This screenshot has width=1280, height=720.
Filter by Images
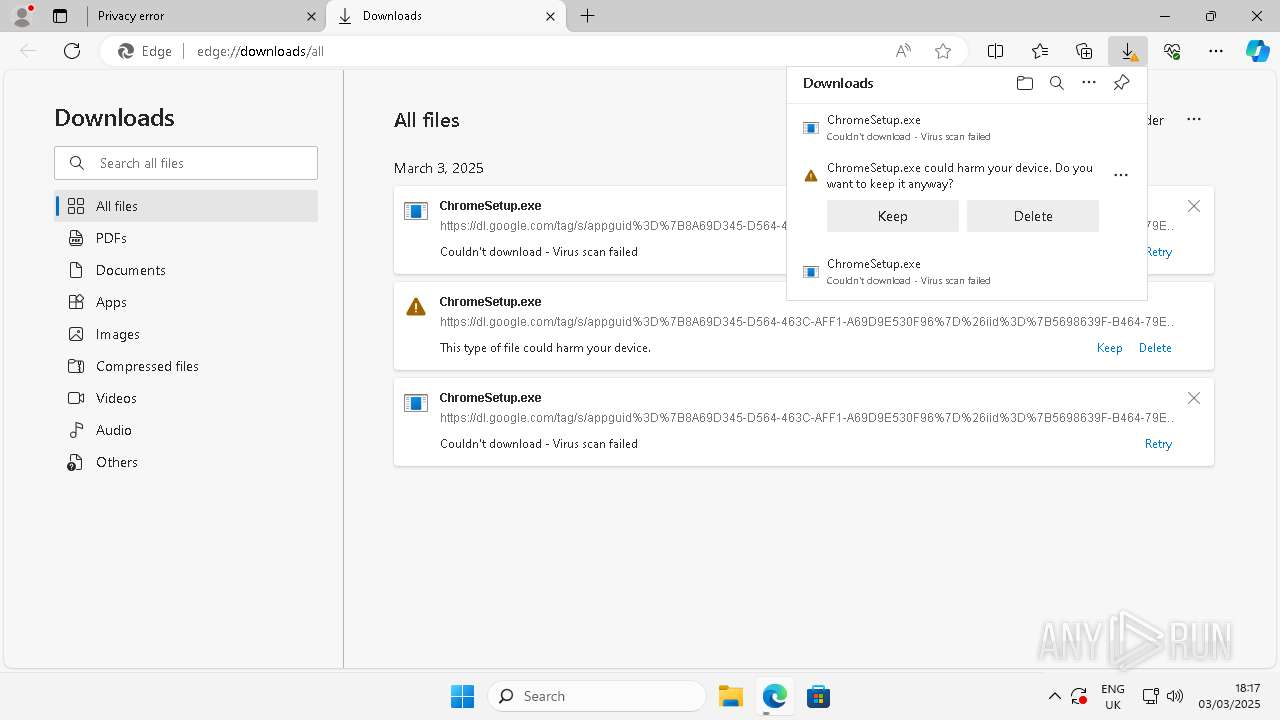(x=186, y=334)
